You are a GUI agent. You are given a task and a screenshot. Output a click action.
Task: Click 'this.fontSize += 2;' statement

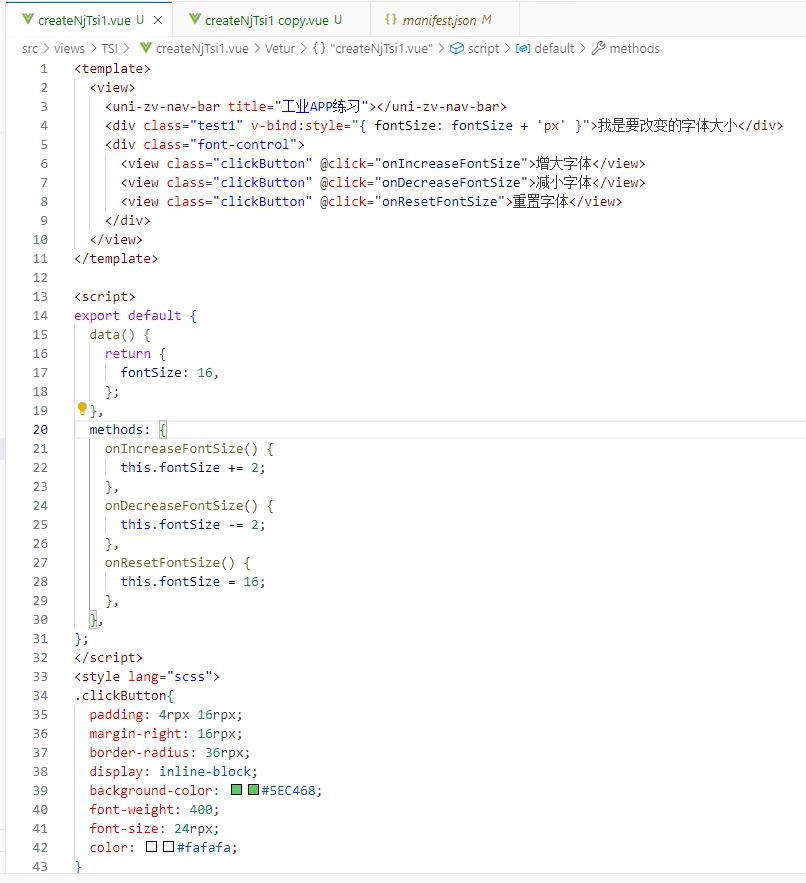point(193,468)
